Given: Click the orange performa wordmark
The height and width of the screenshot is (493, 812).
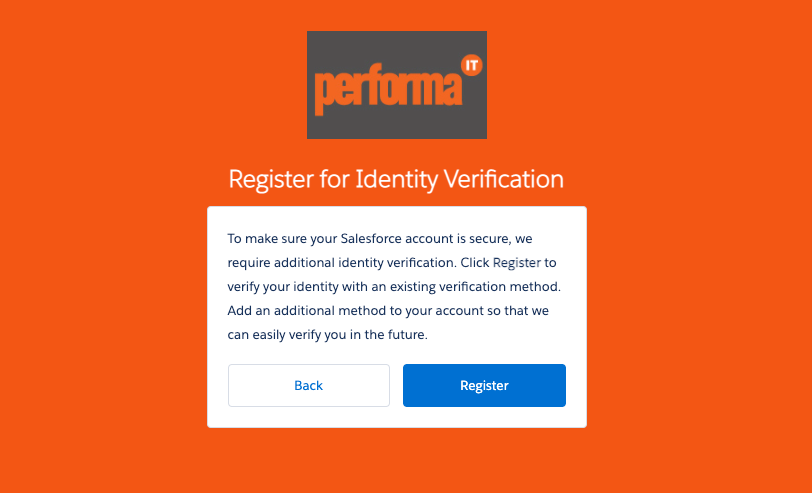Looking at the screenshot, I should click(x=388, y=91).
